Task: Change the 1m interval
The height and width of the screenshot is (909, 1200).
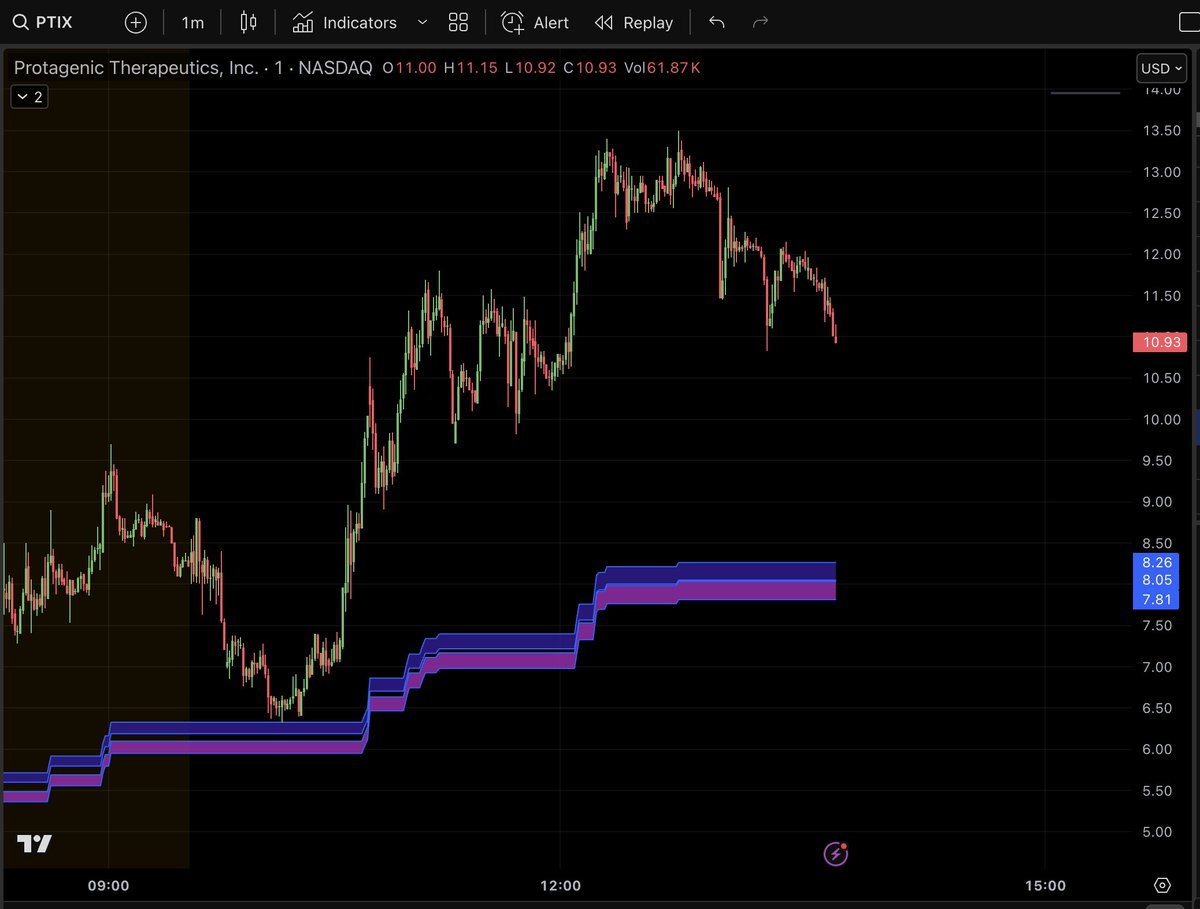Action: [193, 22]
